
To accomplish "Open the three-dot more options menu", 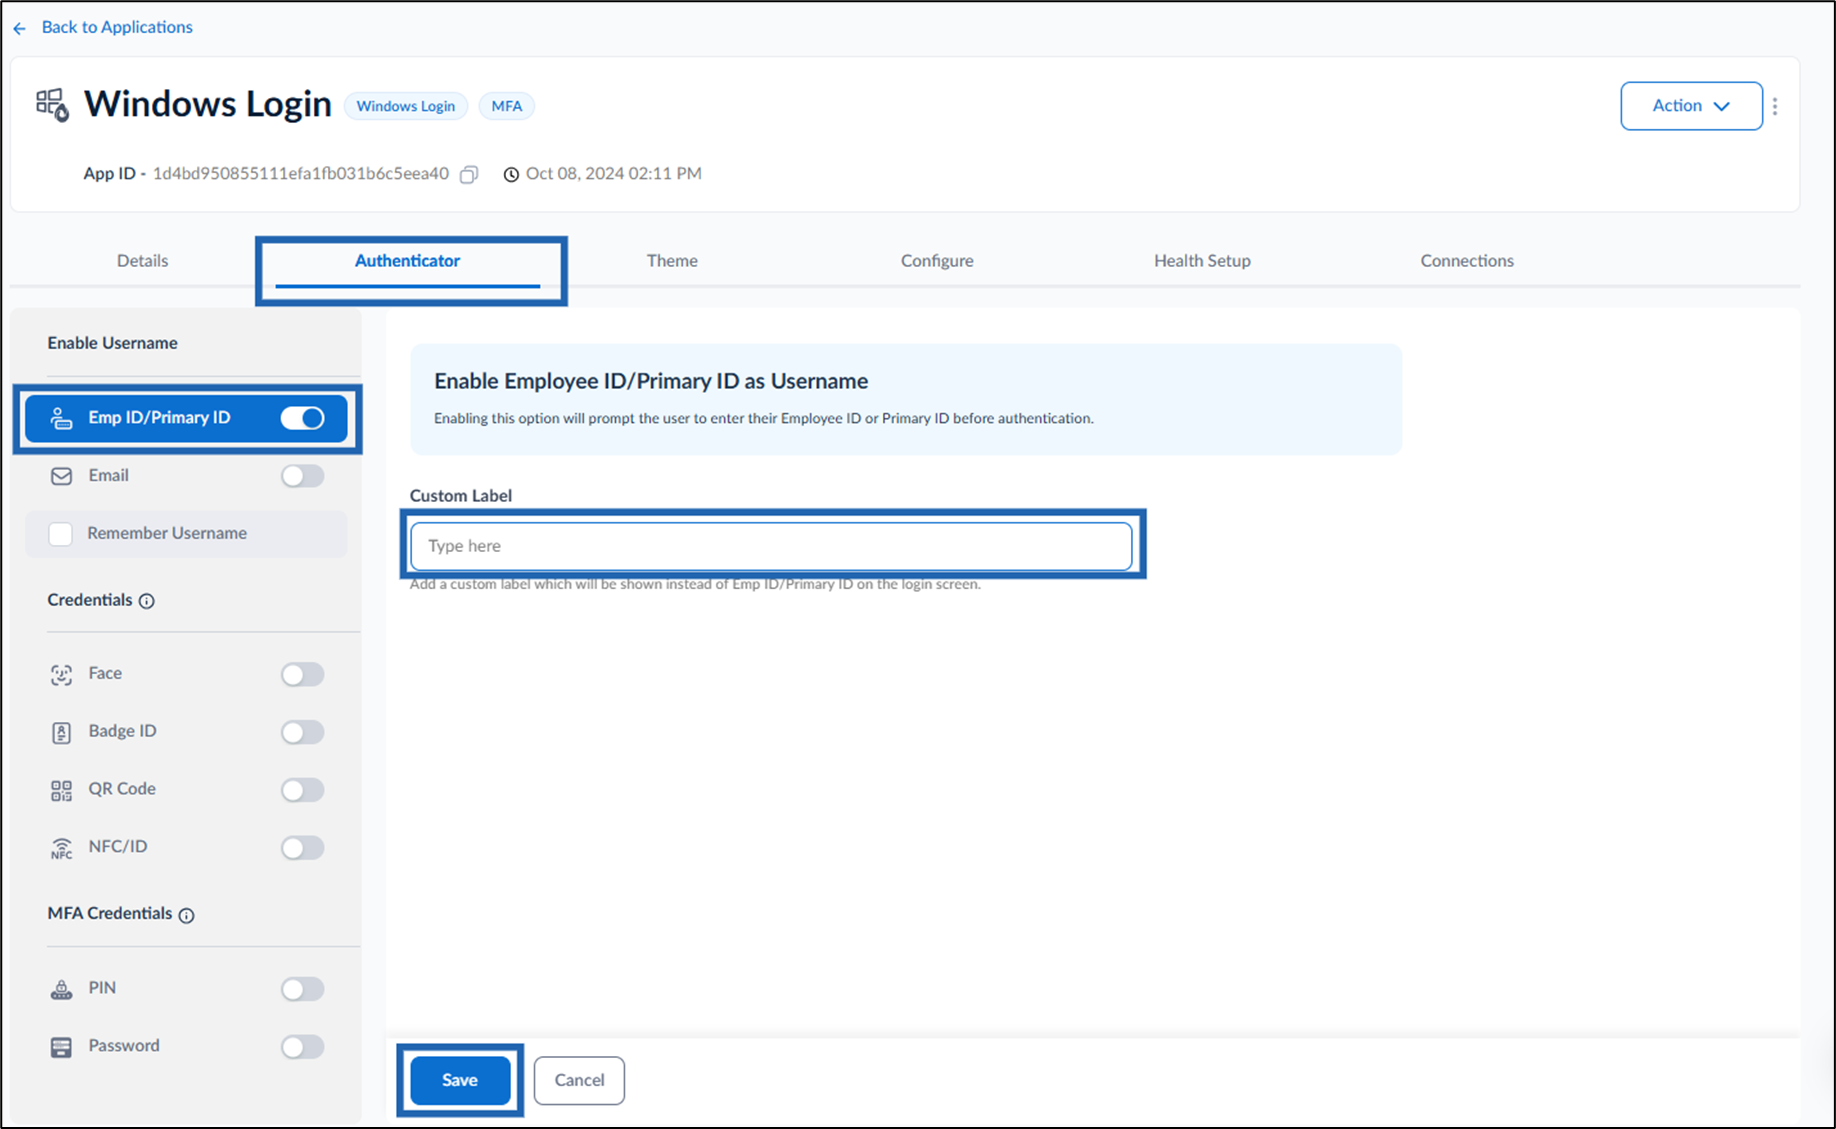I will click(1775, 106).
